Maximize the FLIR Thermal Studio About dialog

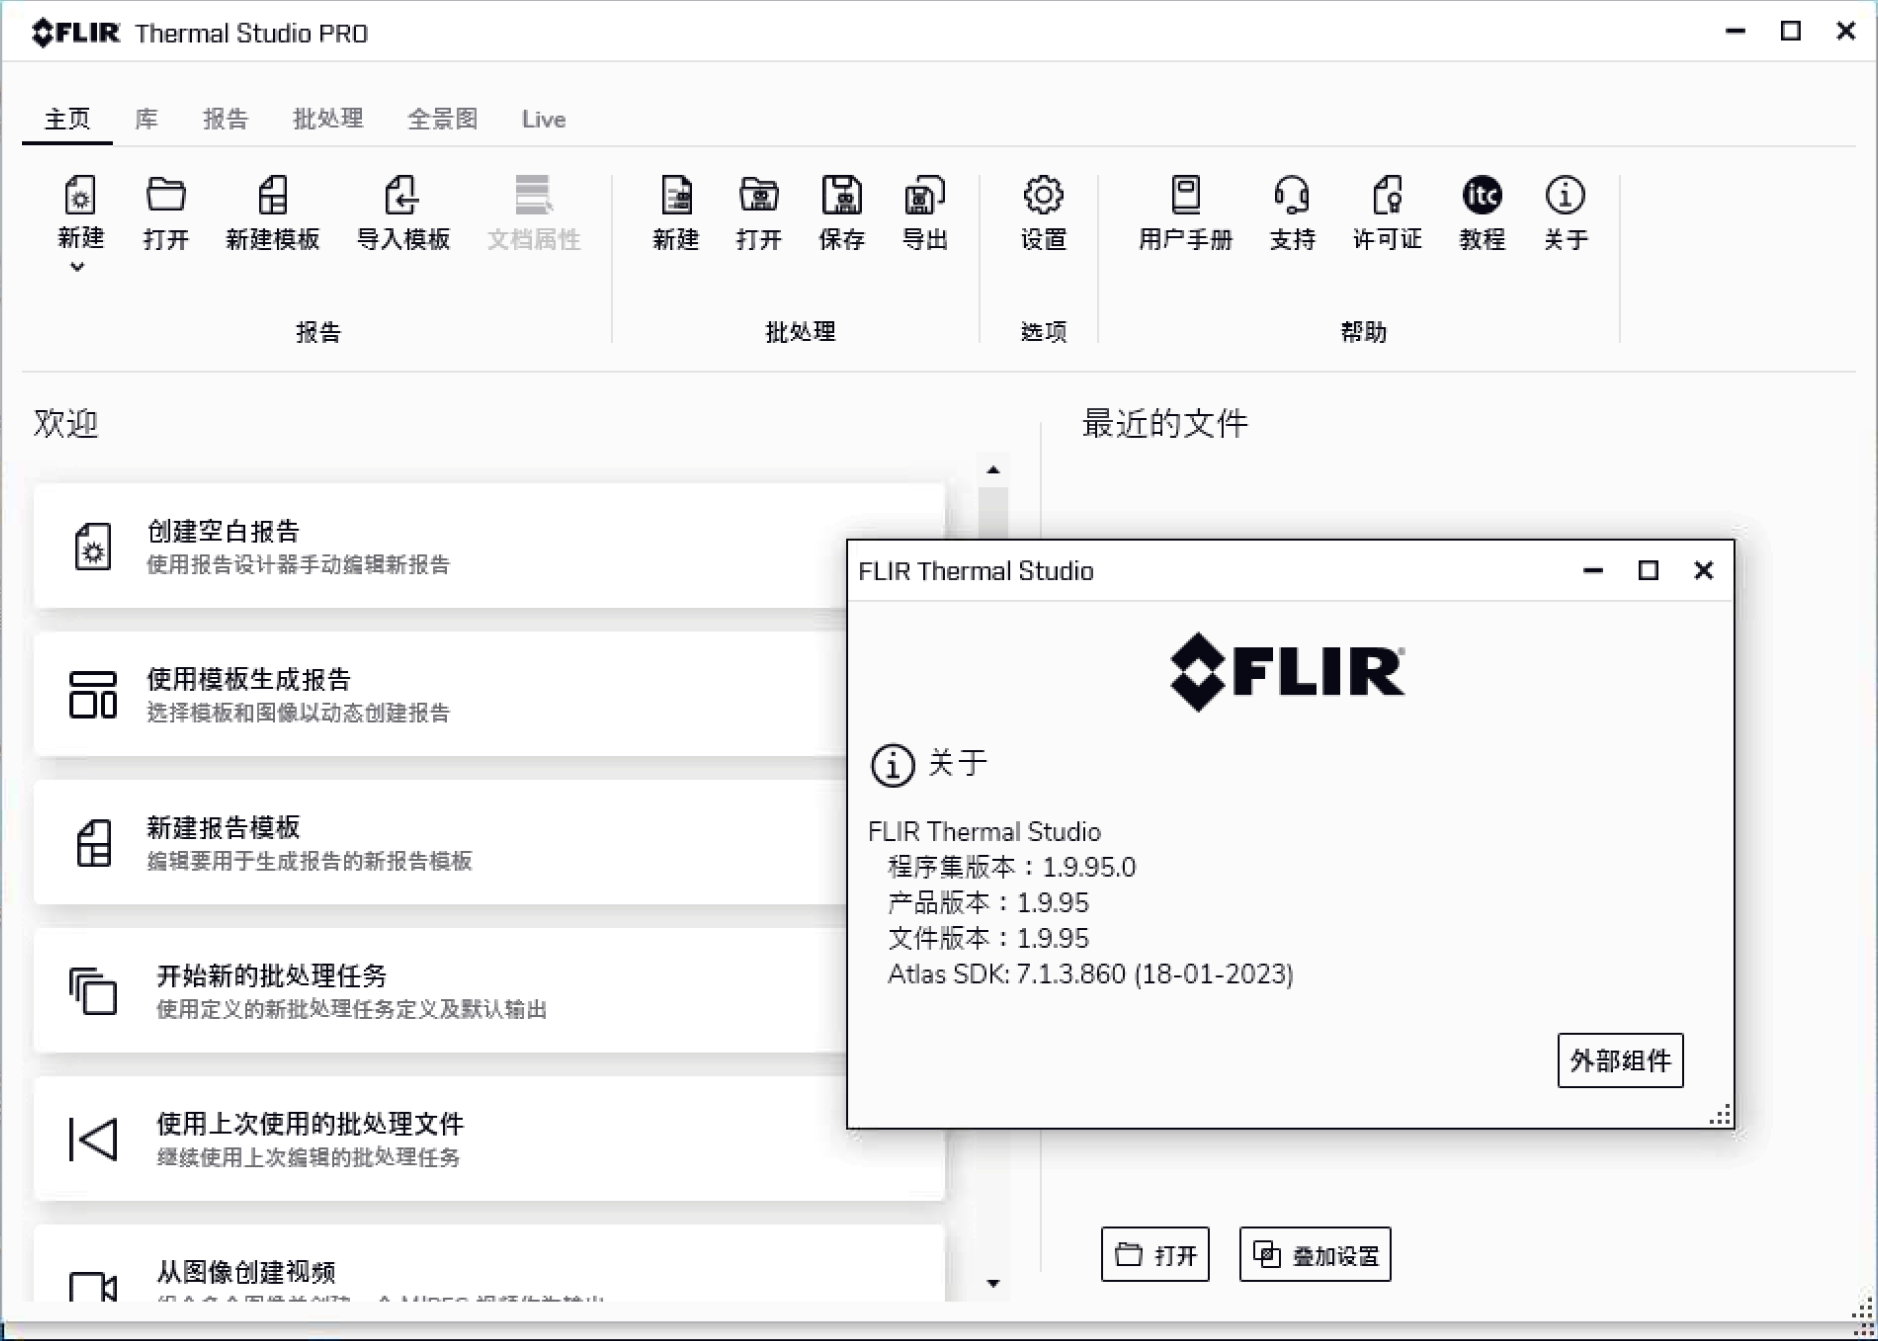[x=1648, y=570]
